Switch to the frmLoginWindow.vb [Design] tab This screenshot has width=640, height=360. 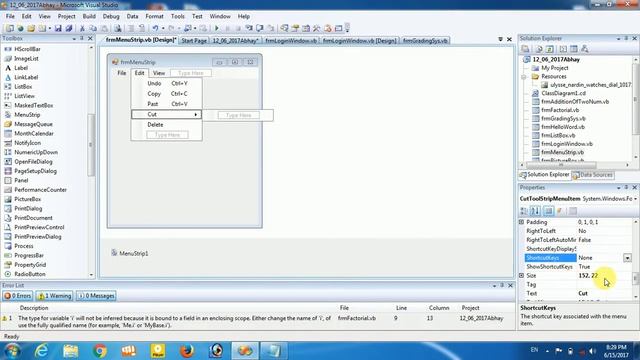pos(360,41)
